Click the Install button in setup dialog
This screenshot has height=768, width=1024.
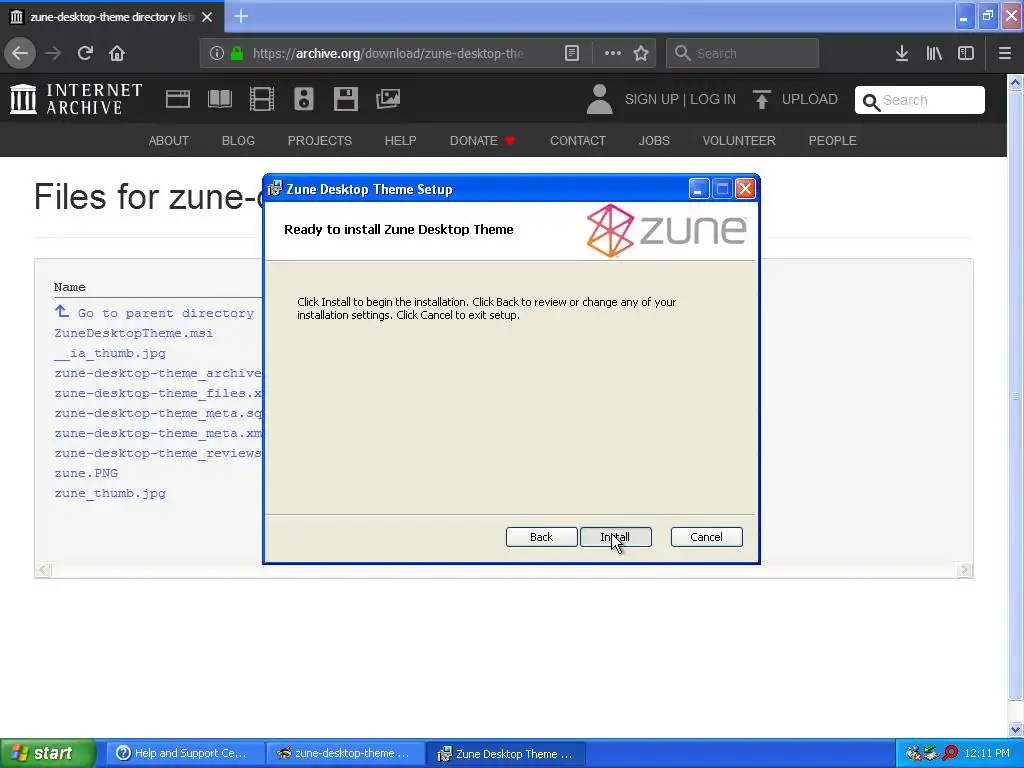point(615,537)
